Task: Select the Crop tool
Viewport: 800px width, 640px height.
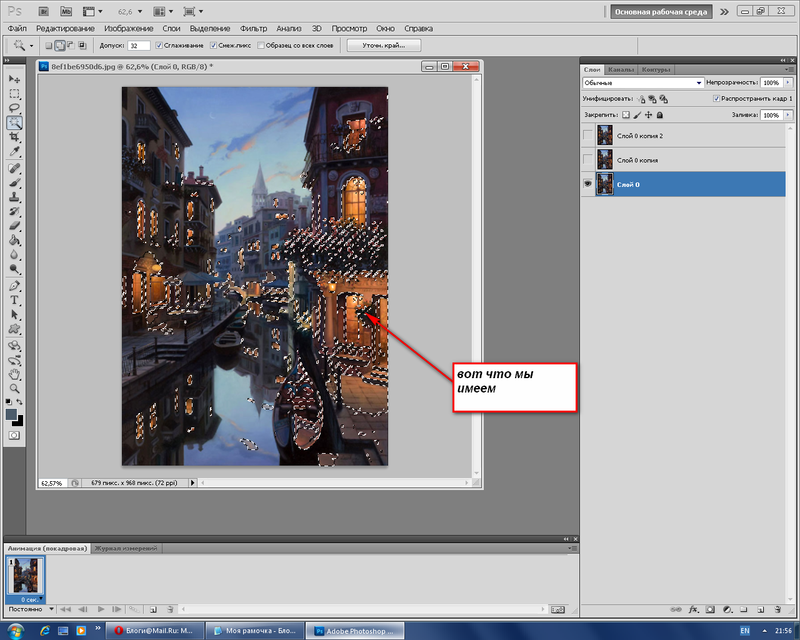Action: (x=14, y=137)
